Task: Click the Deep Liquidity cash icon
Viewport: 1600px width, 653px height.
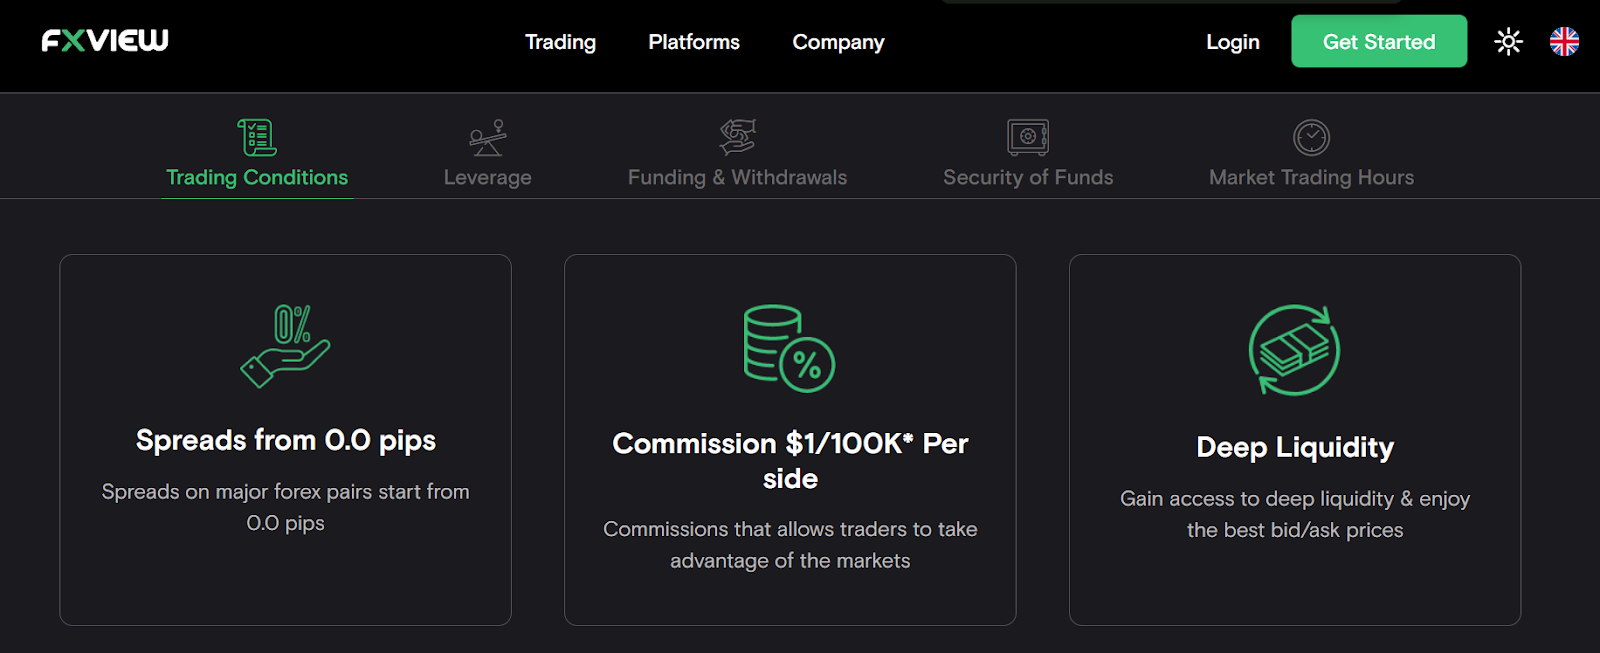Action: [1294, 350]
